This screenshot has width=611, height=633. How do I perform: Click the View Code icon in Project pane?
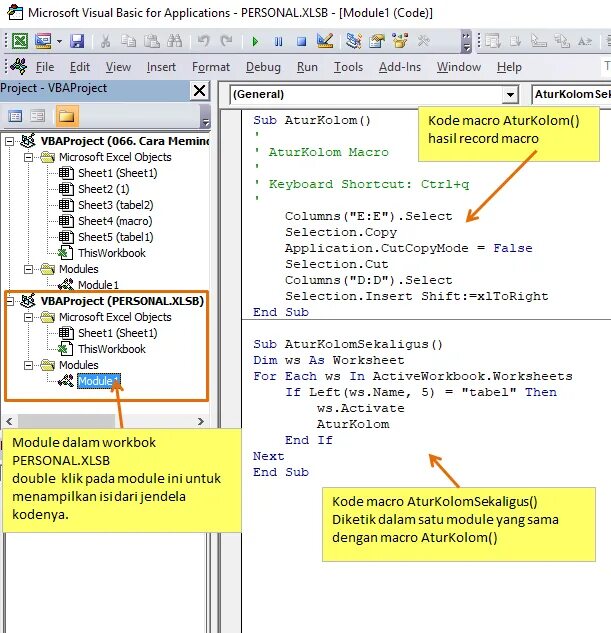coord(15,116)
